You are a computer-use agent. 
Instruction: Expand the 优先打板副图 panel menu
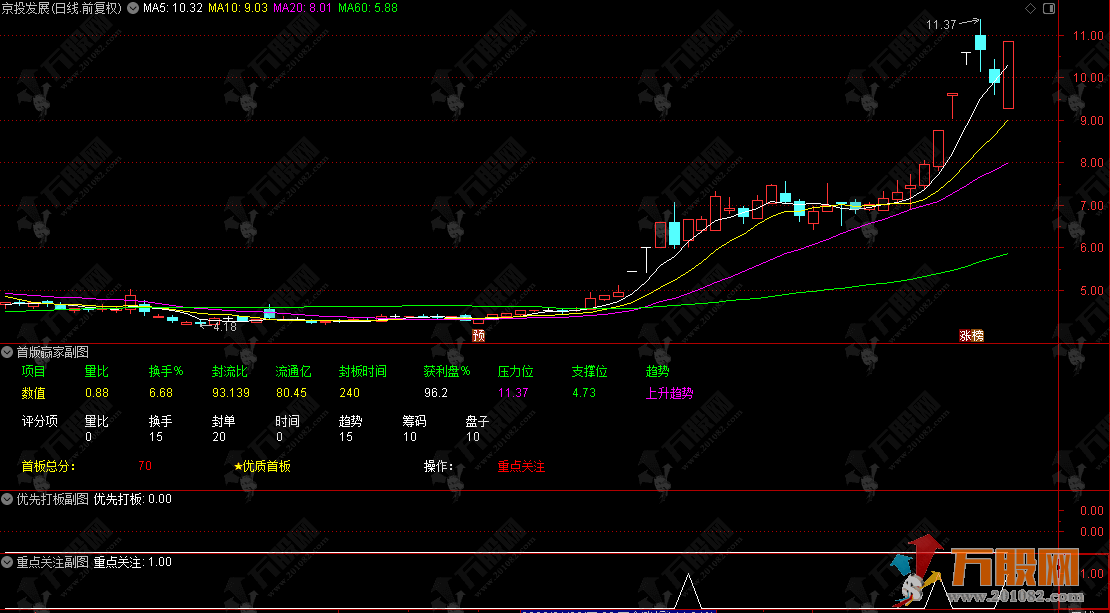8,499
